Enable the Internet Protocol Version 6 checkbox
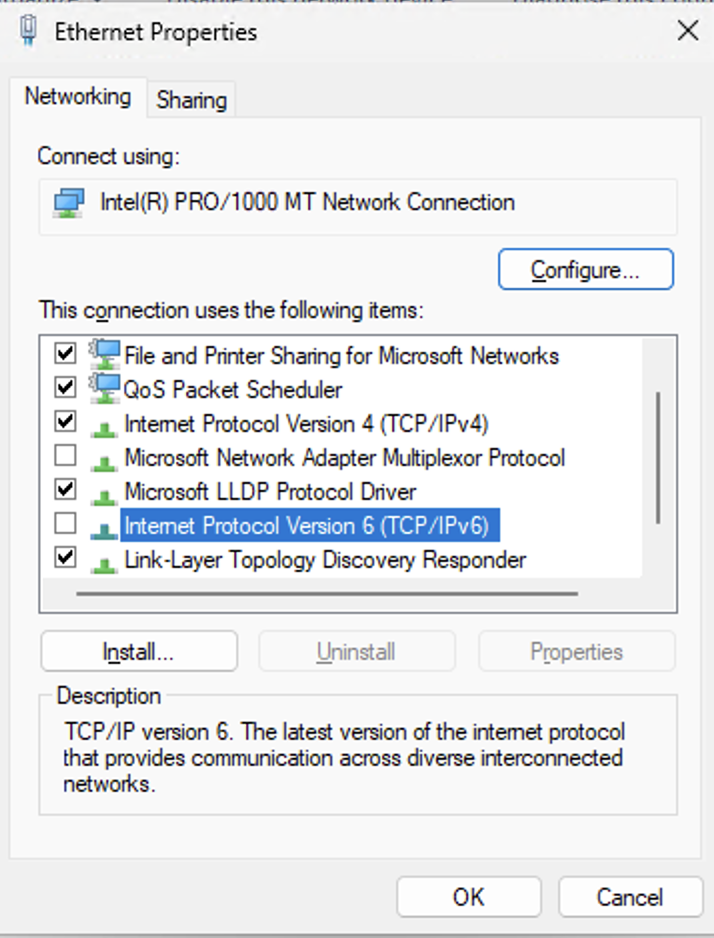 click(x=65, y=523)
